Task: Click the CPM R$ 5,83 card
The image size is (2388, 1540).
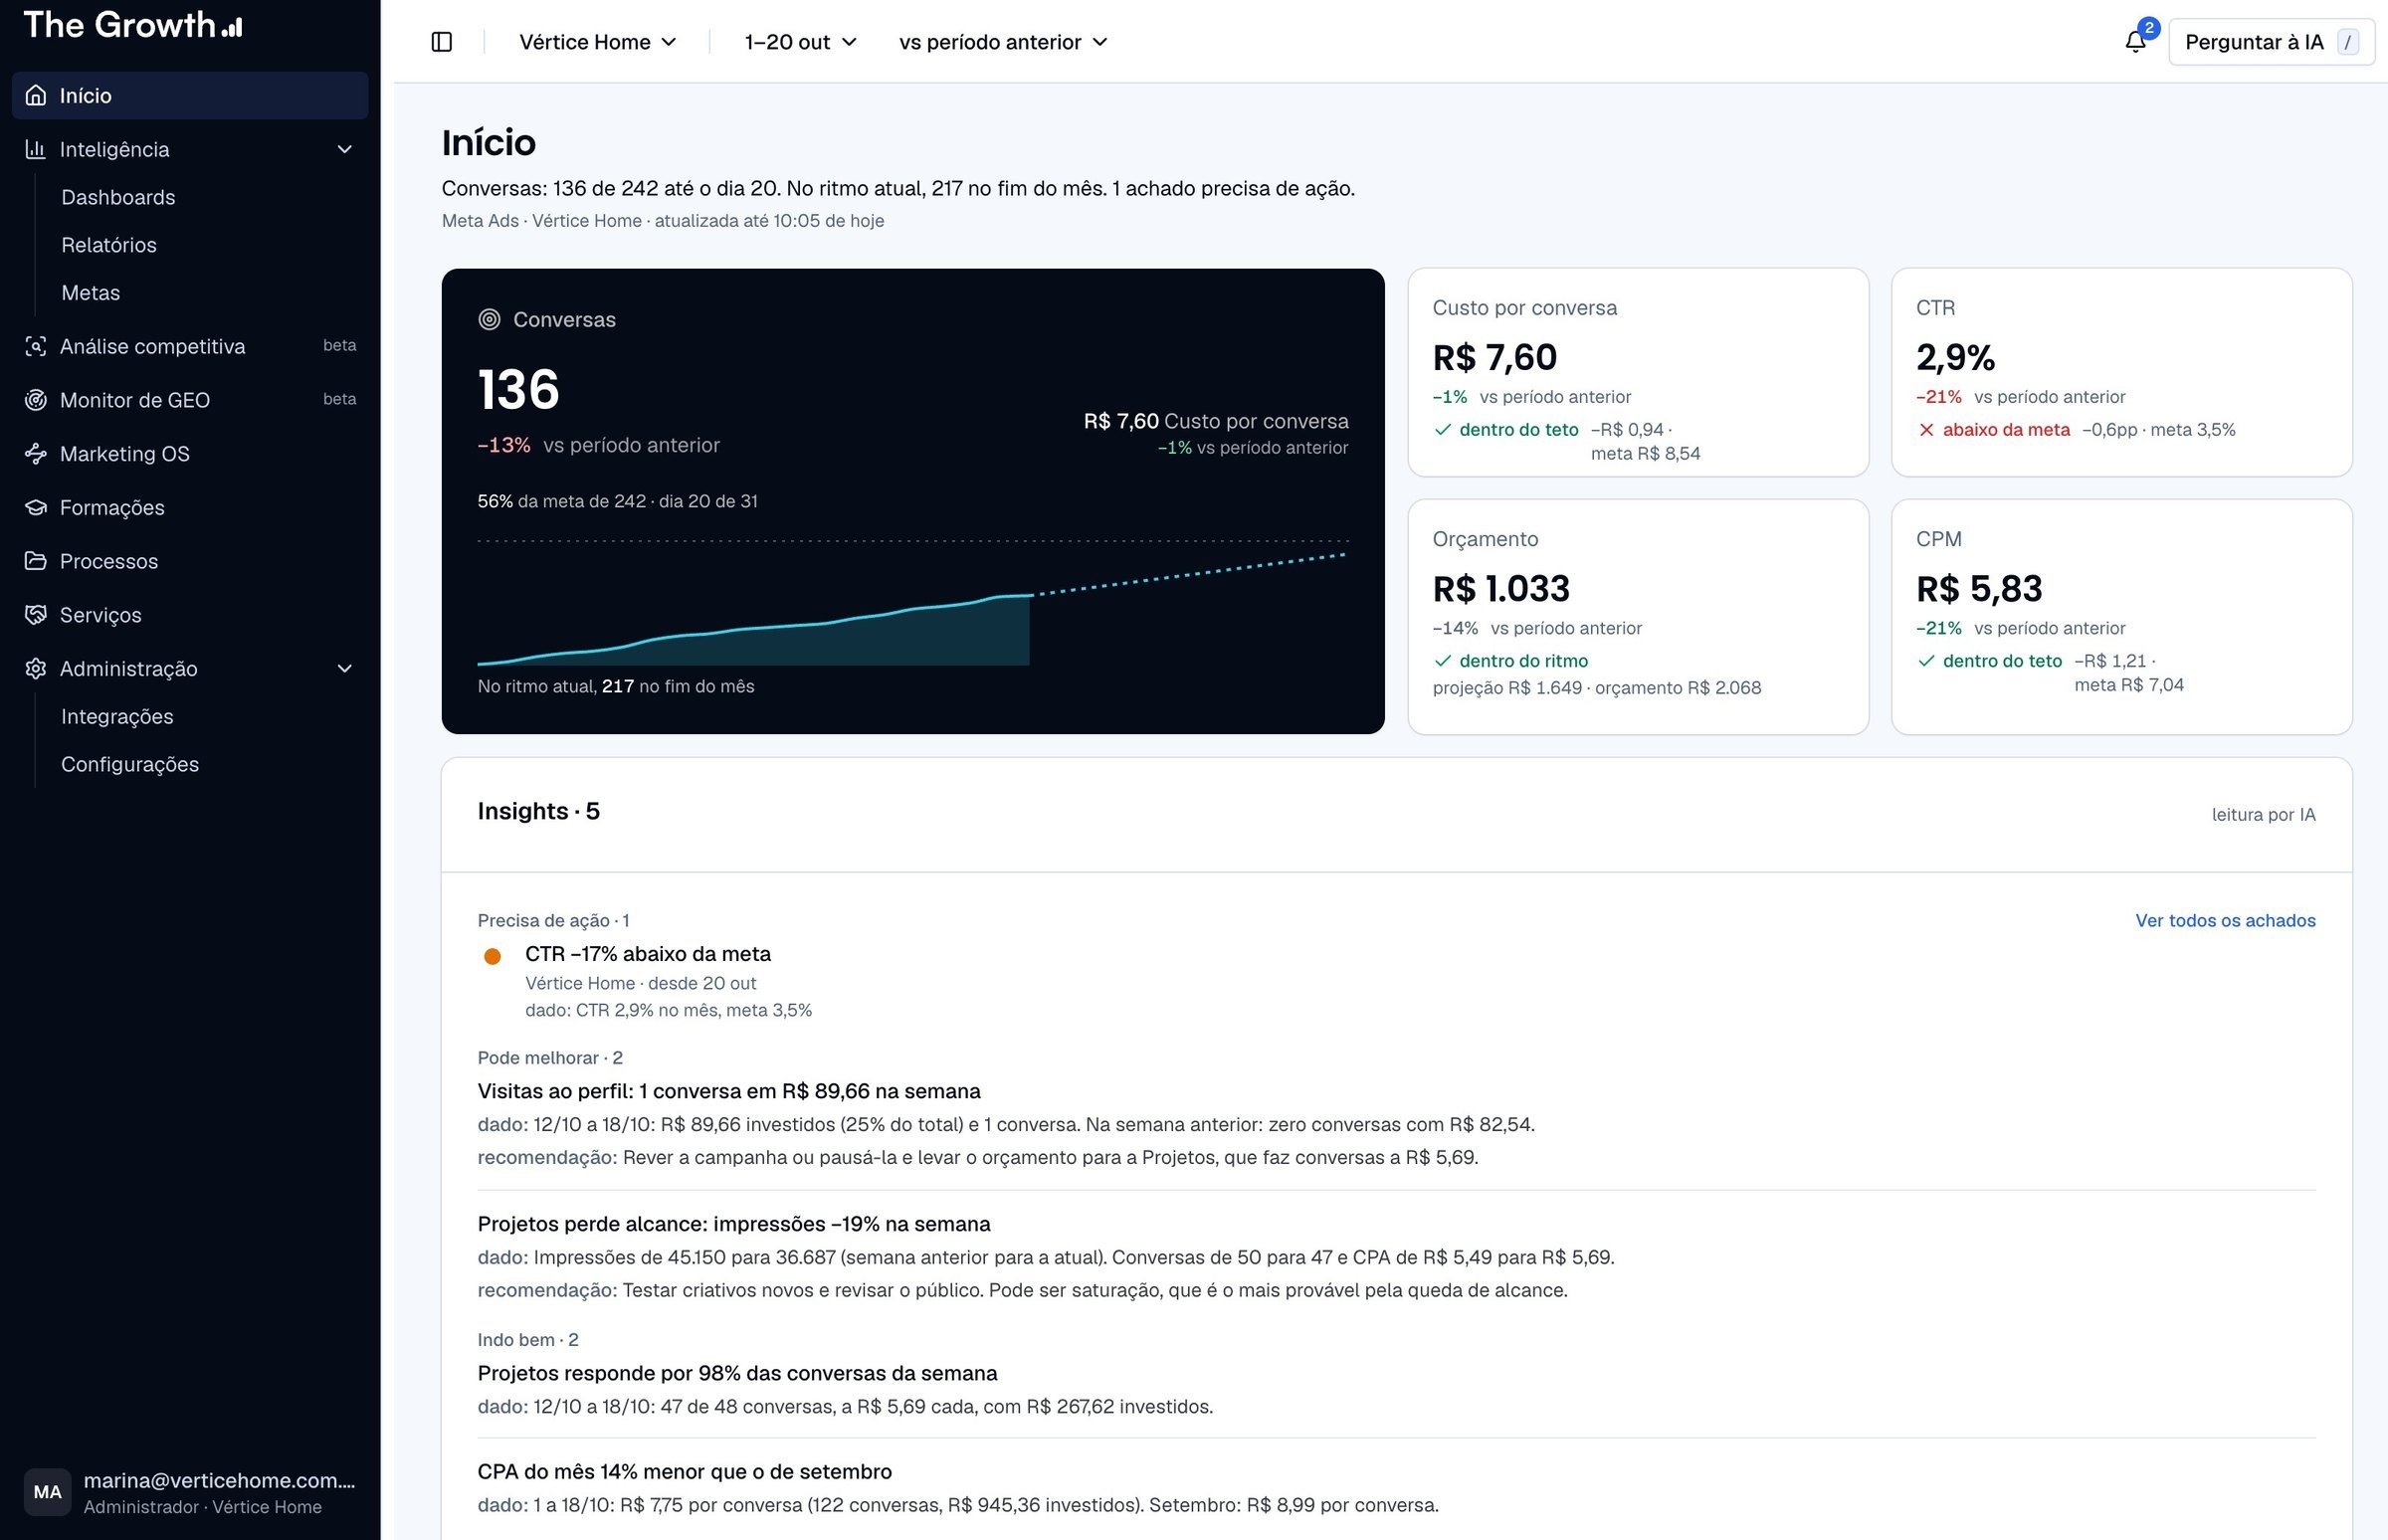Action: click(x=2121, y=617)
